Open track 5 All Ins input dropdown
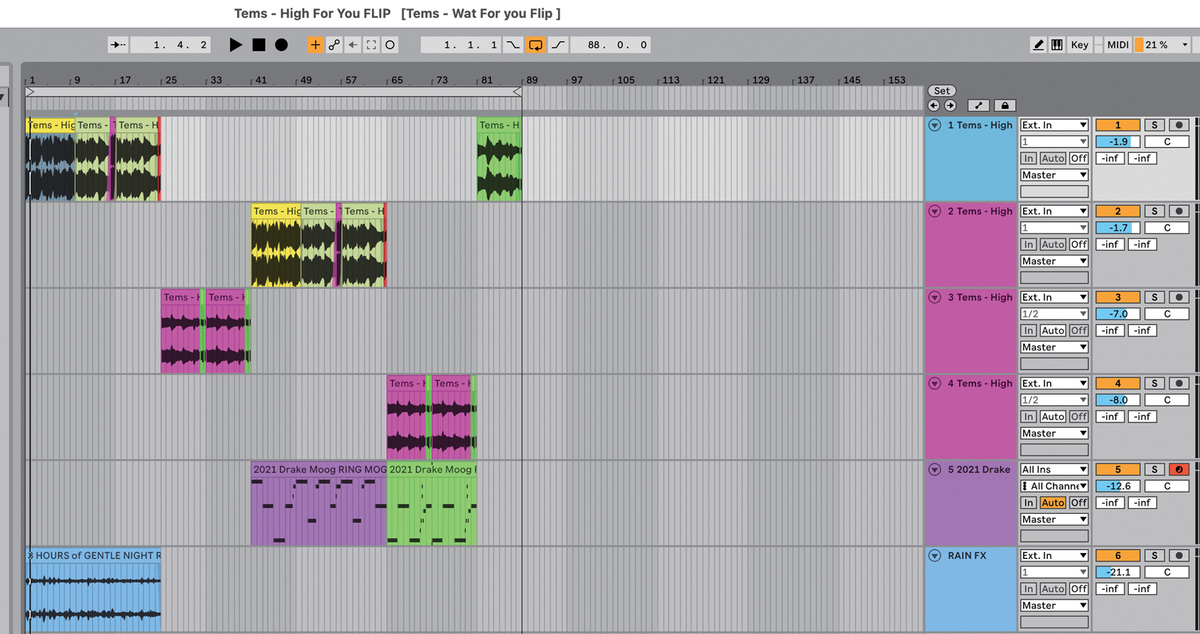This screenshot has height=634, width=1200. (1054, 469)
